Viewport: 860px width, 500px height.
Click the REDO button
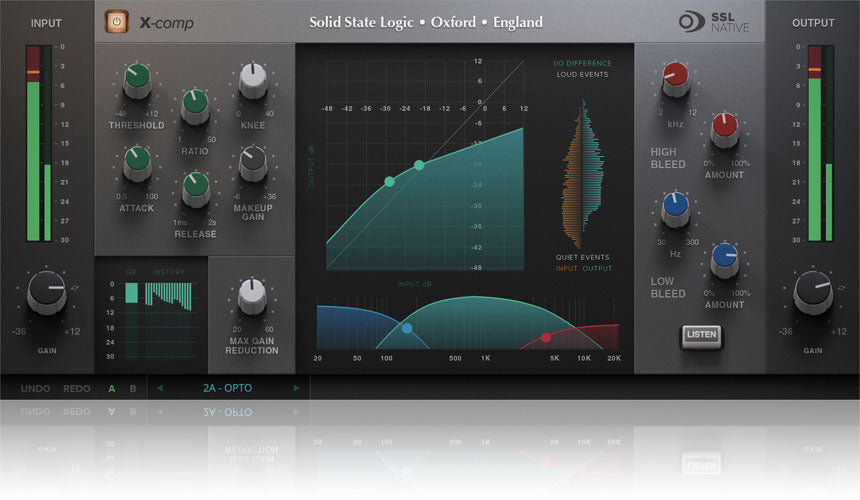tap(77, 388)
